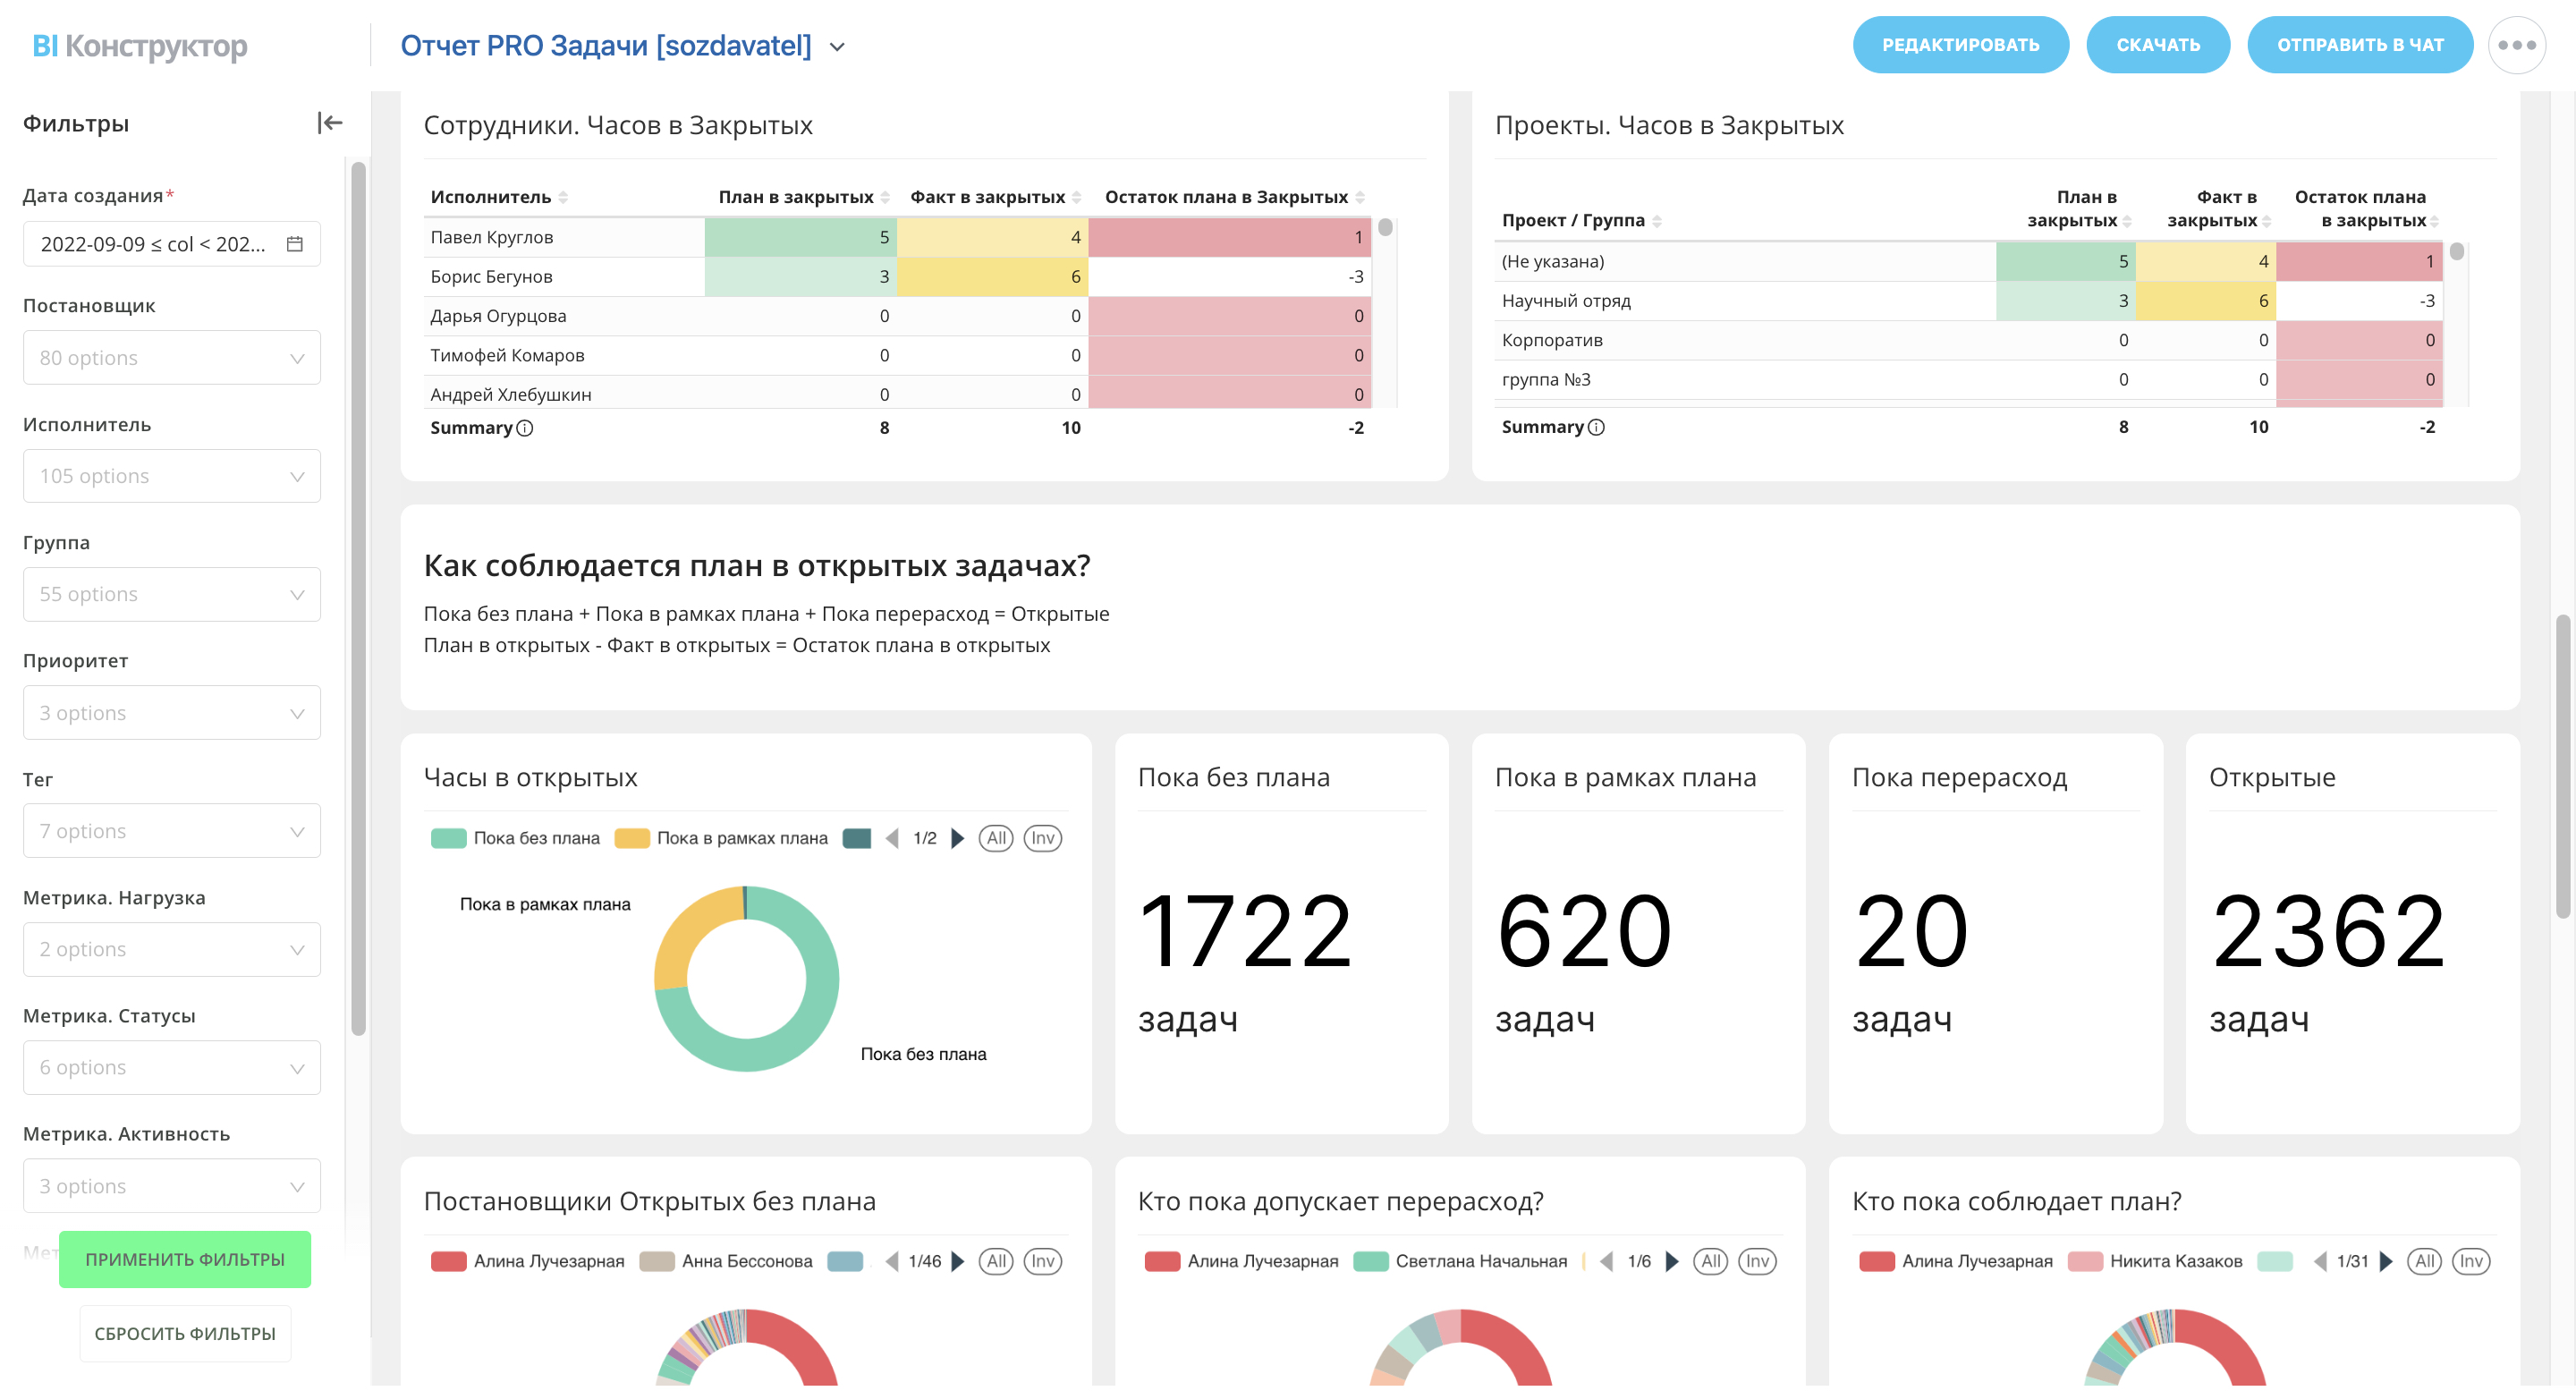Invert legend selection in Часы в открытых
2576x1391 pixels.
[1042, 838]
